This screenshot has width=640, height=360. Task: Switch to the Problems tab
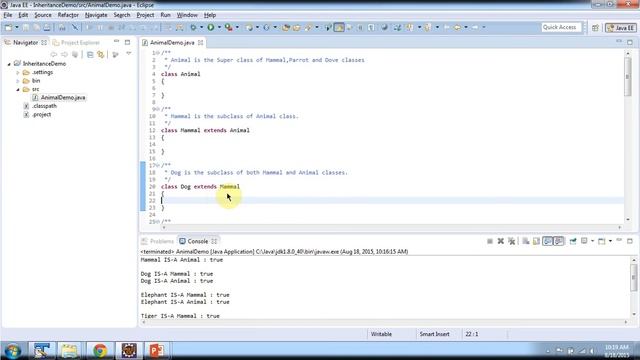point(158,241)
